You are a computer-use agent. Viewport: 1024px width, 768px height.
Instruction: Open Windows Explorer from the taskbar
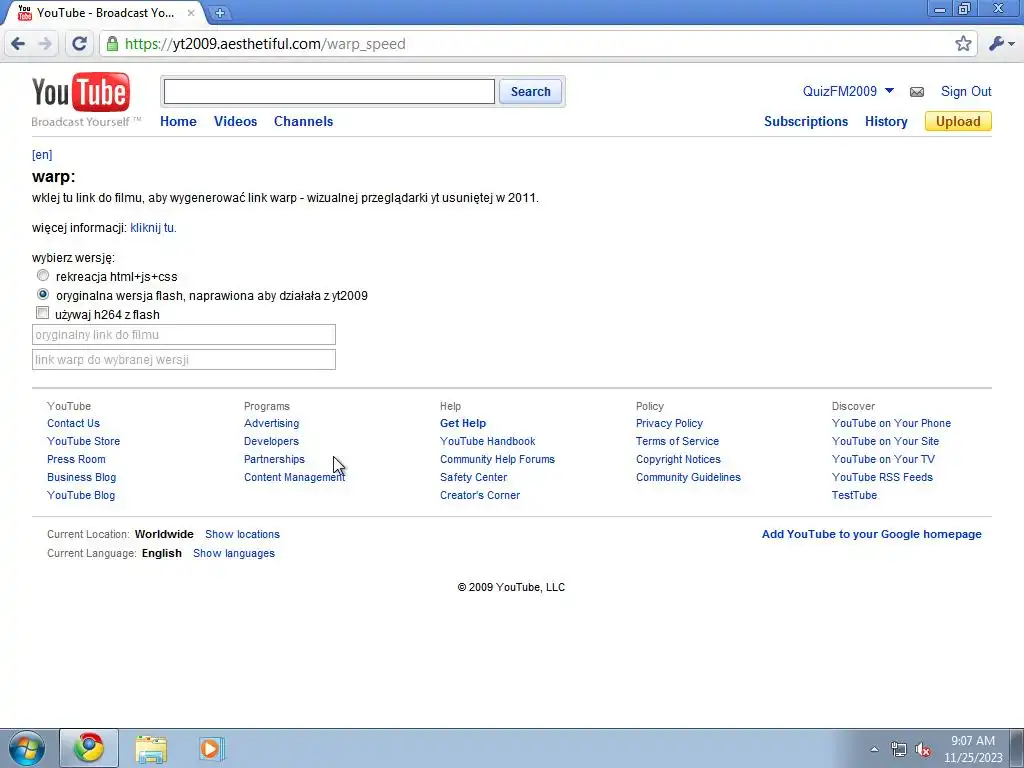151,748
